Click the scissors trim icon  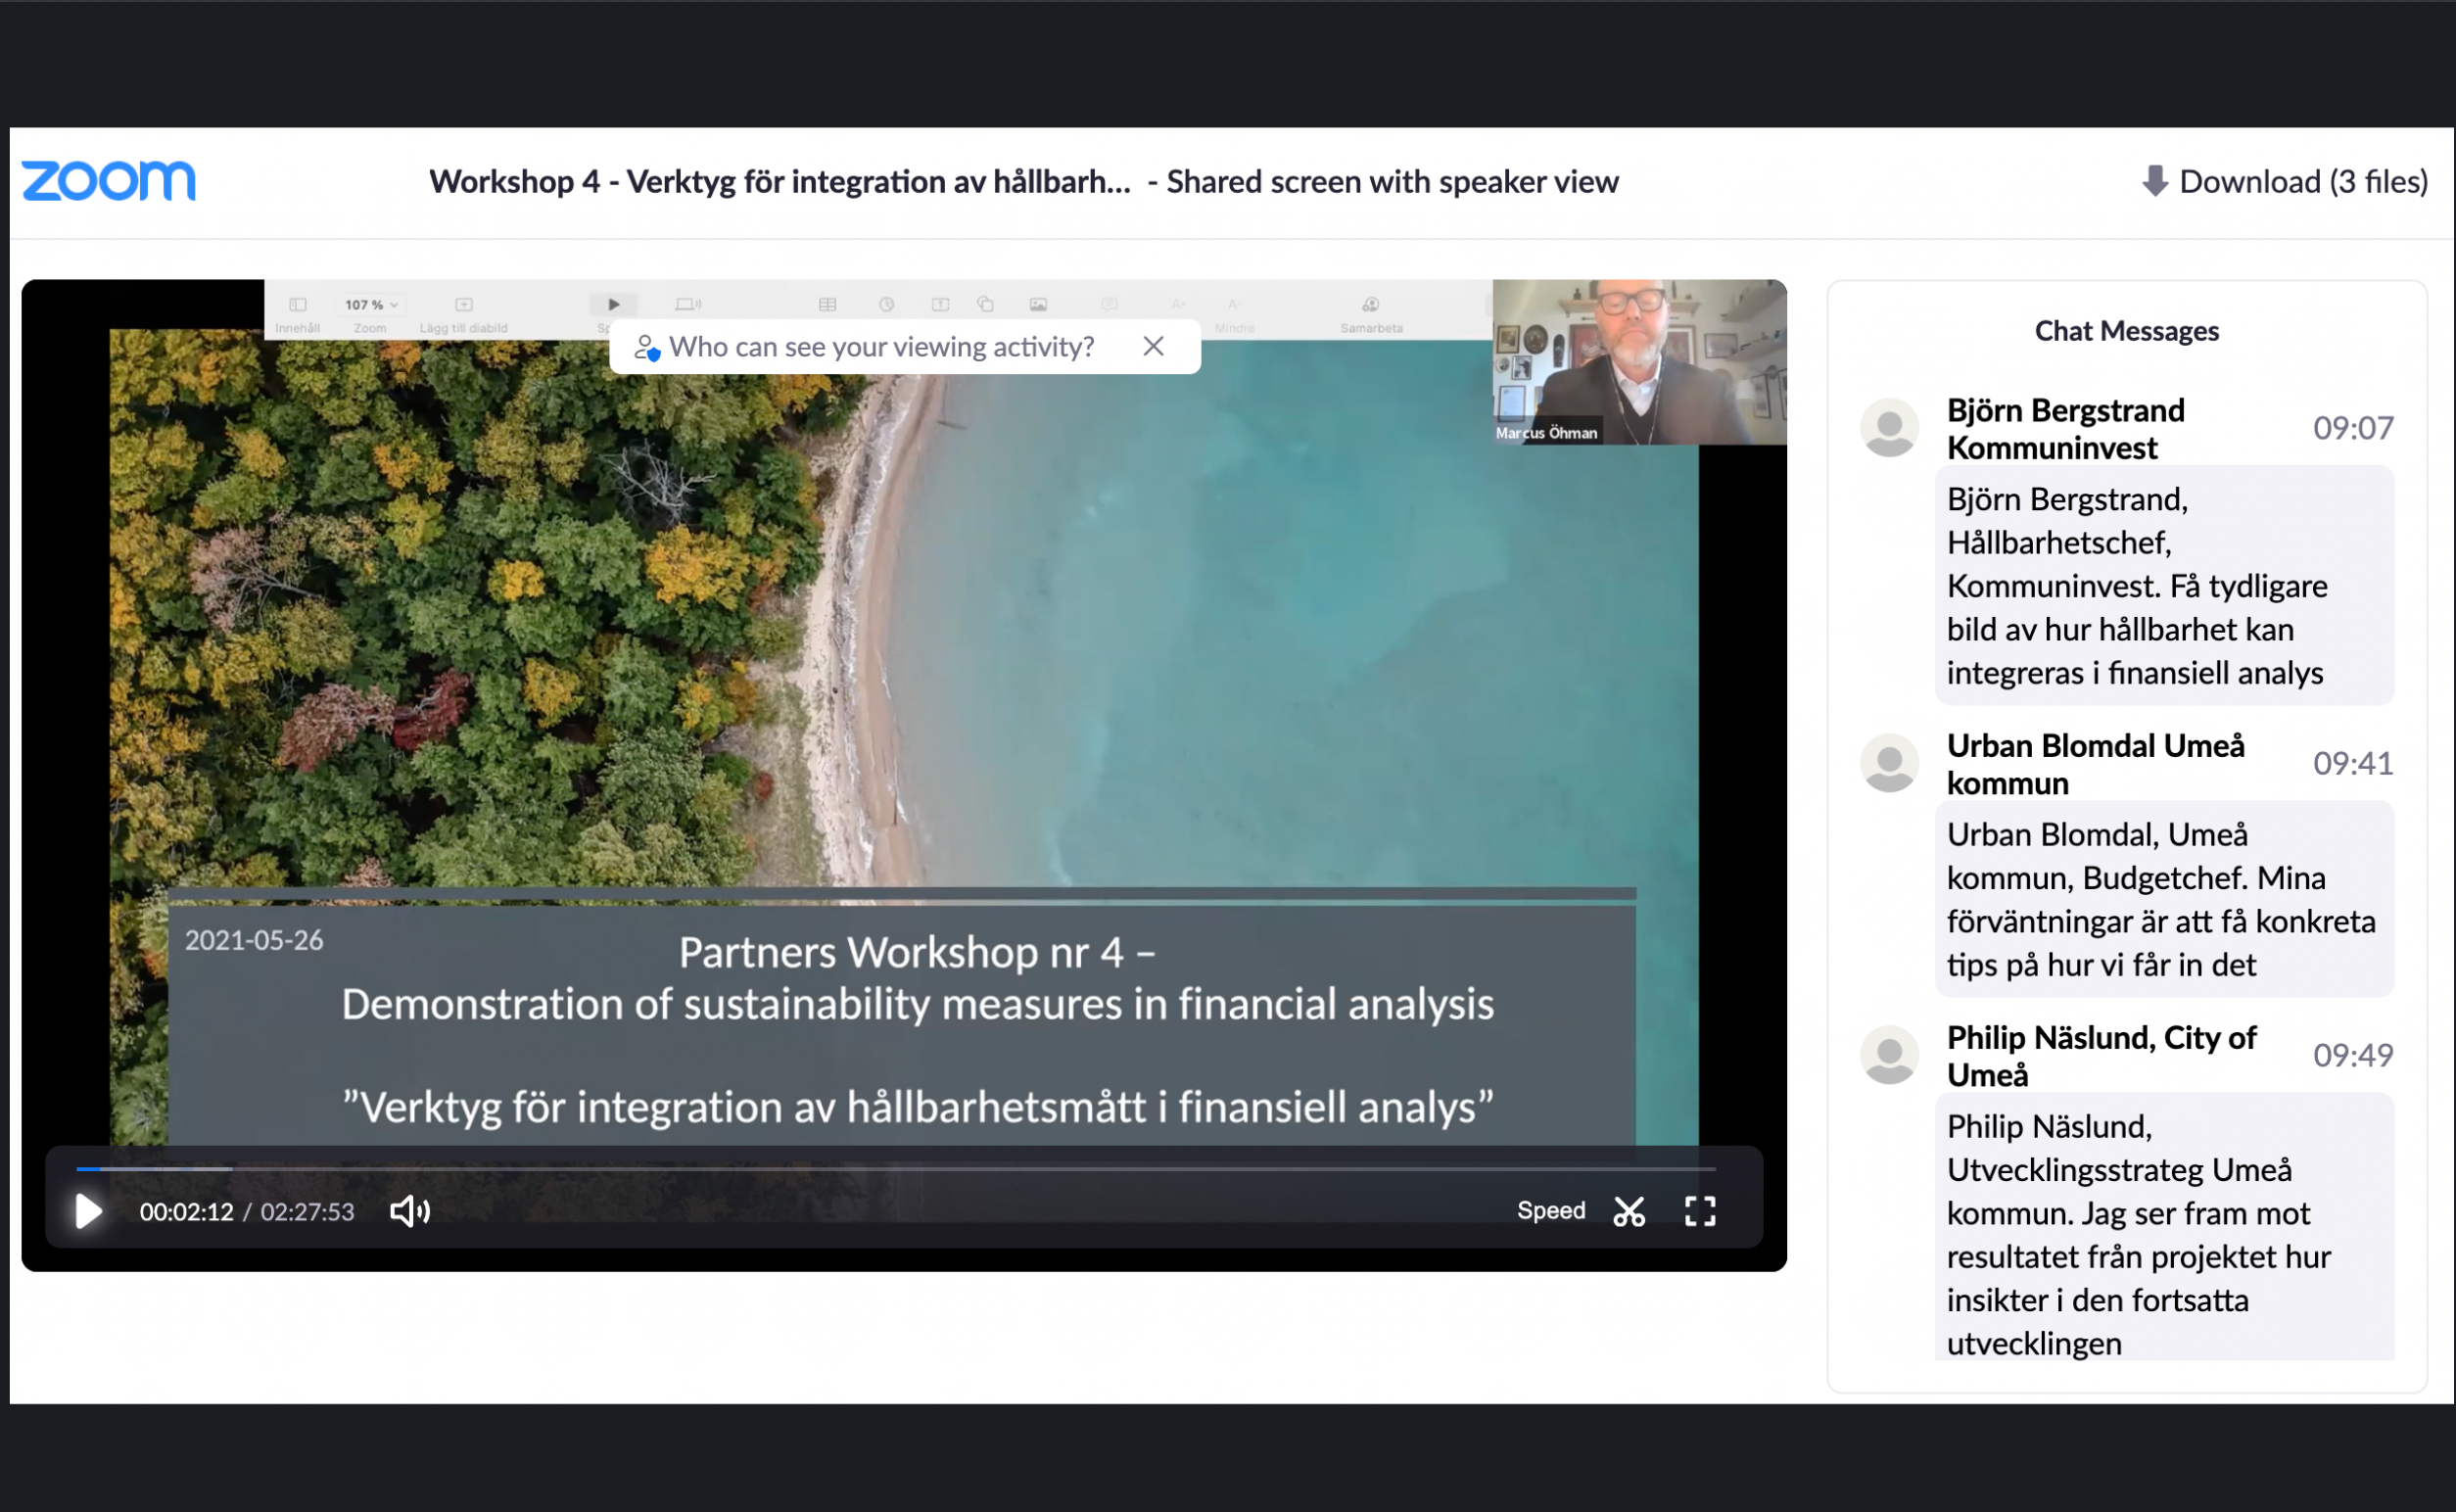(x=1629, y=1211)
